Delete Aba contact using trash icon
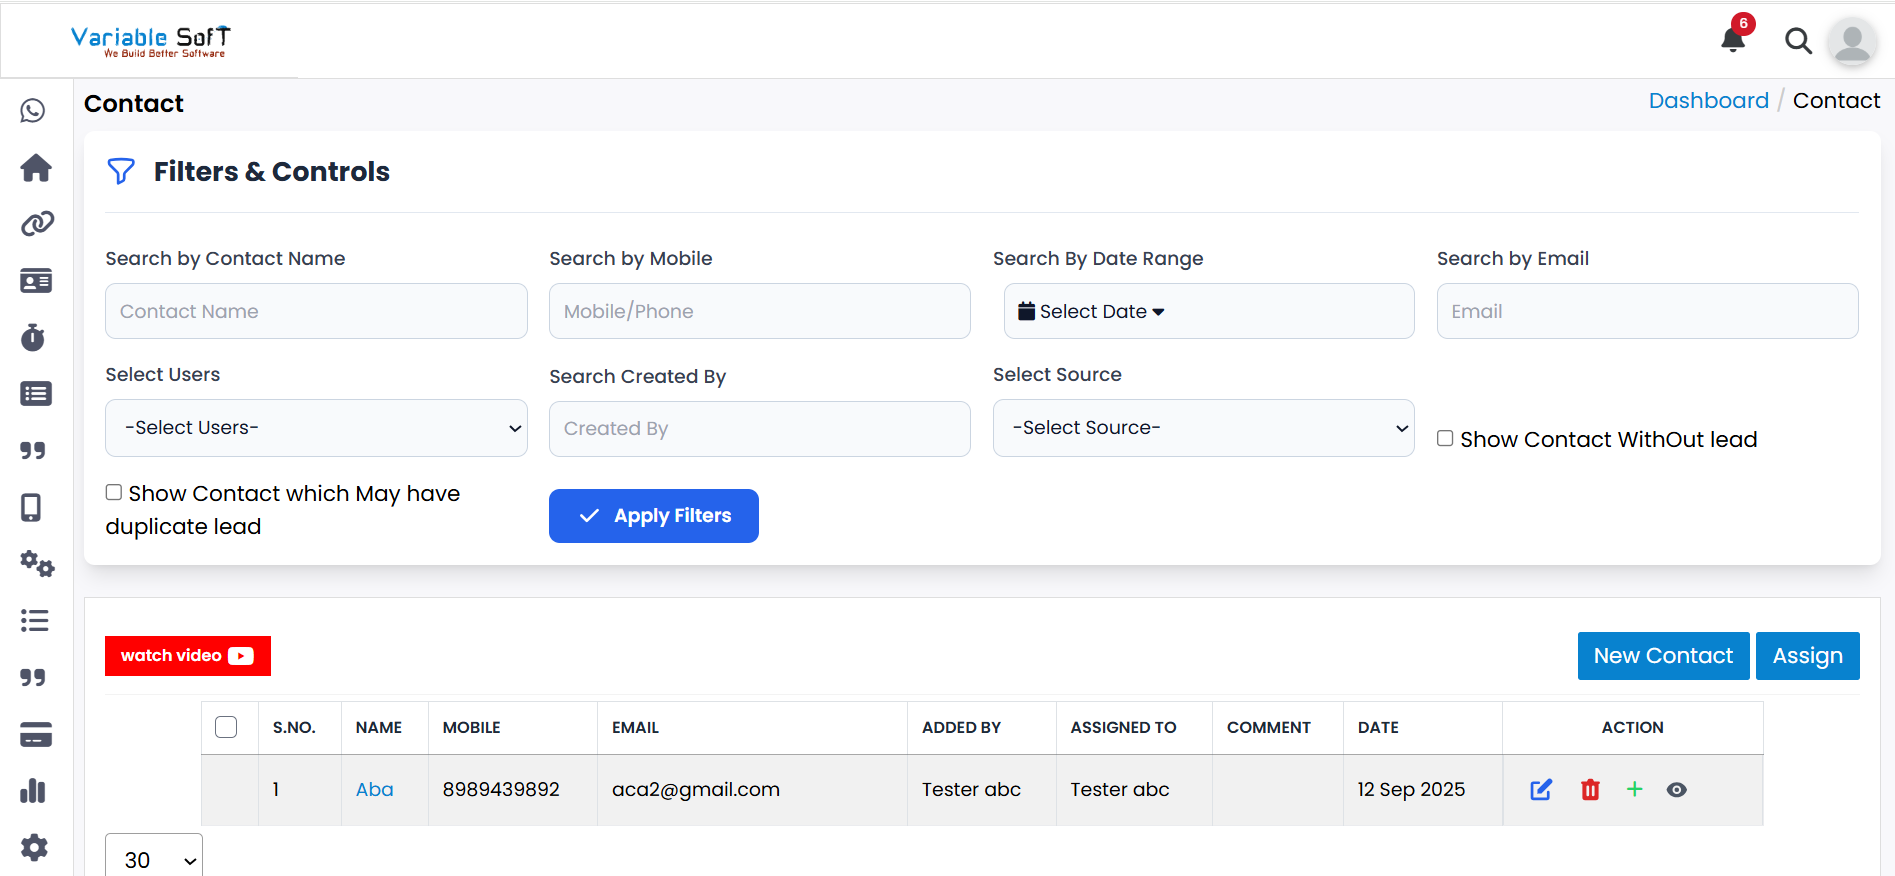Screen dimensions: 1895x876 (1590, 790)
